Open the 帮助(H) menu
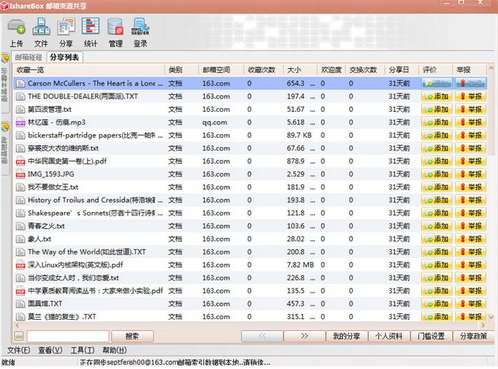This screenshot has height=369, width=498. click(114, 350)
